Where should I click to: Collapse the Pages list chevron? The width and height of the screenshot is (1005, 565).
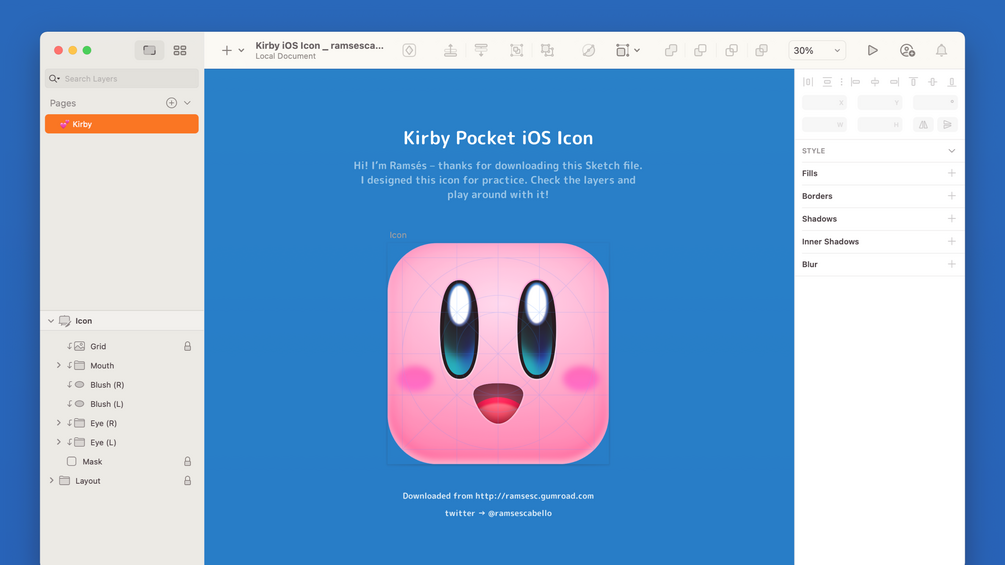(187, 102)
